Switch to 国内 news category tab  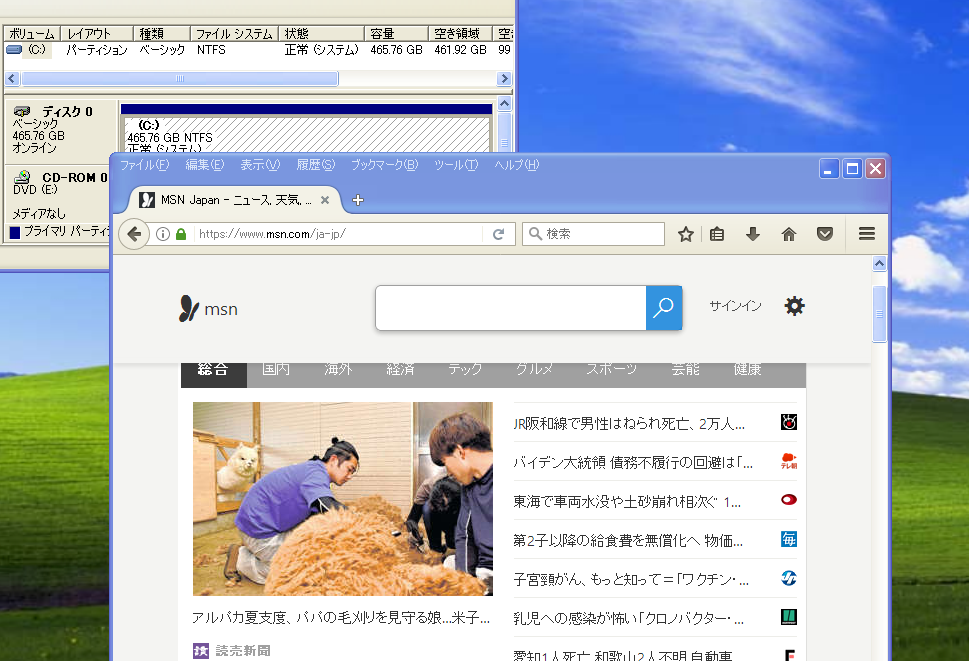(x=276, y=370)
